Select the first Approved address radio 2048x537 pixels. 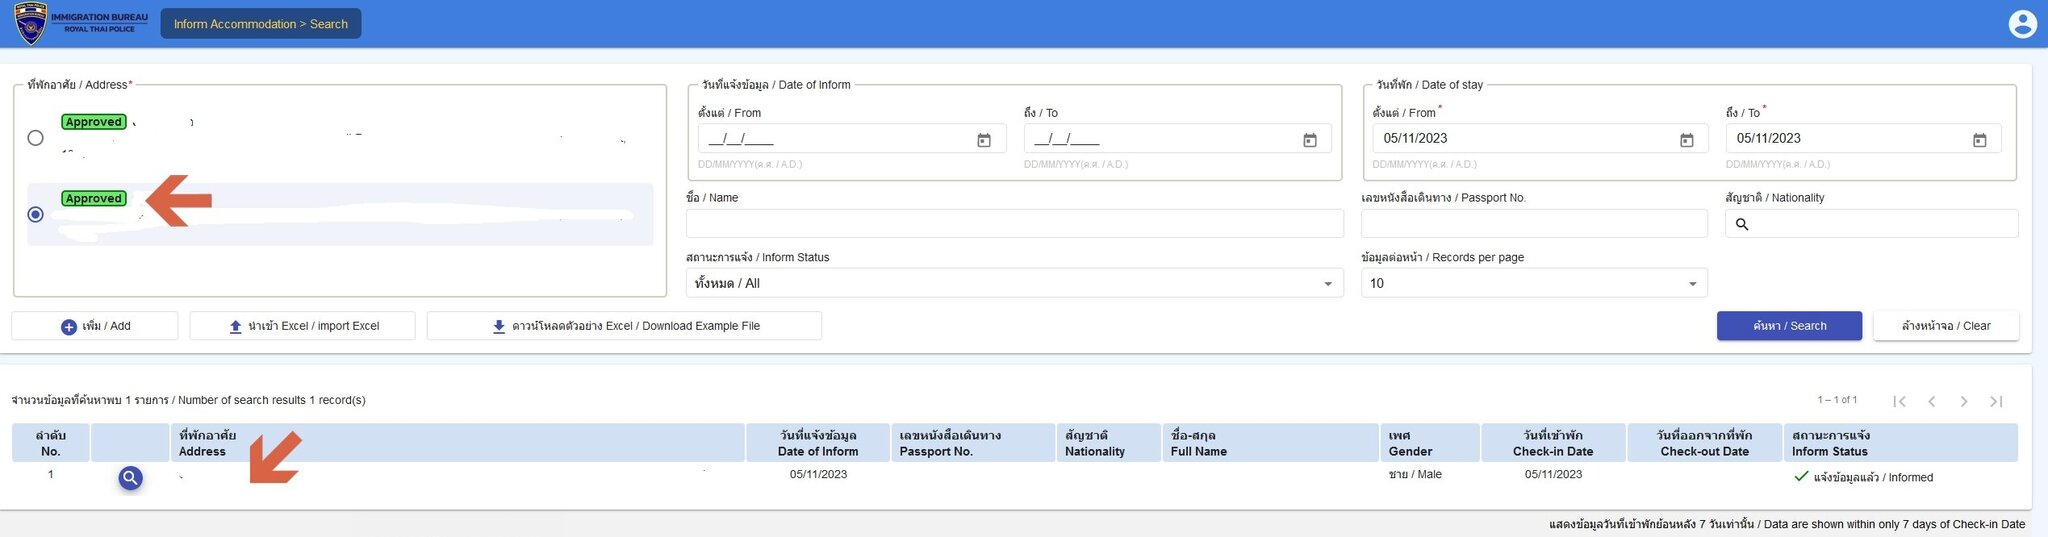tap(36, 138)
